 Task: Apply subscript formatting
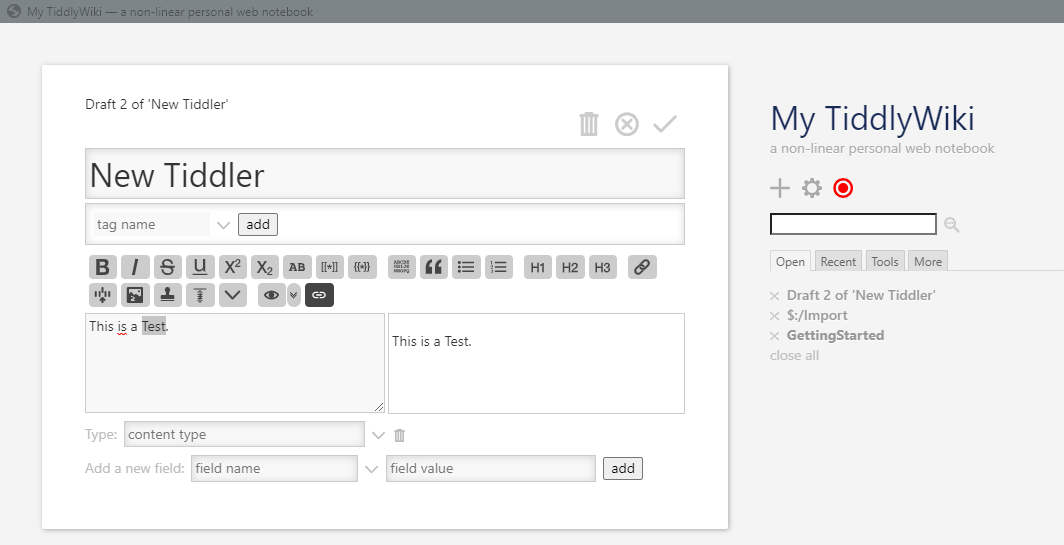265,267
